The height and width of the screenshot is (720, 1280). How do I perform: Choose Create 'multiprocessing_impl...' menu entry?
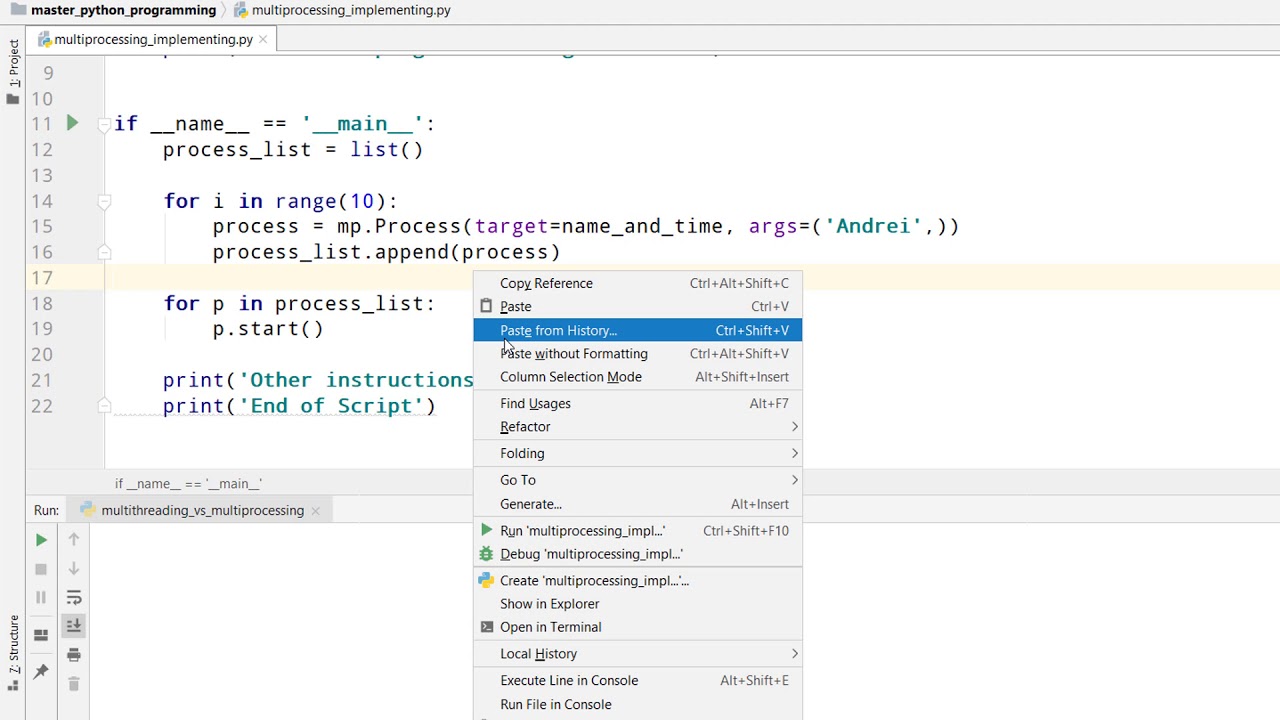tap(637, 580)
